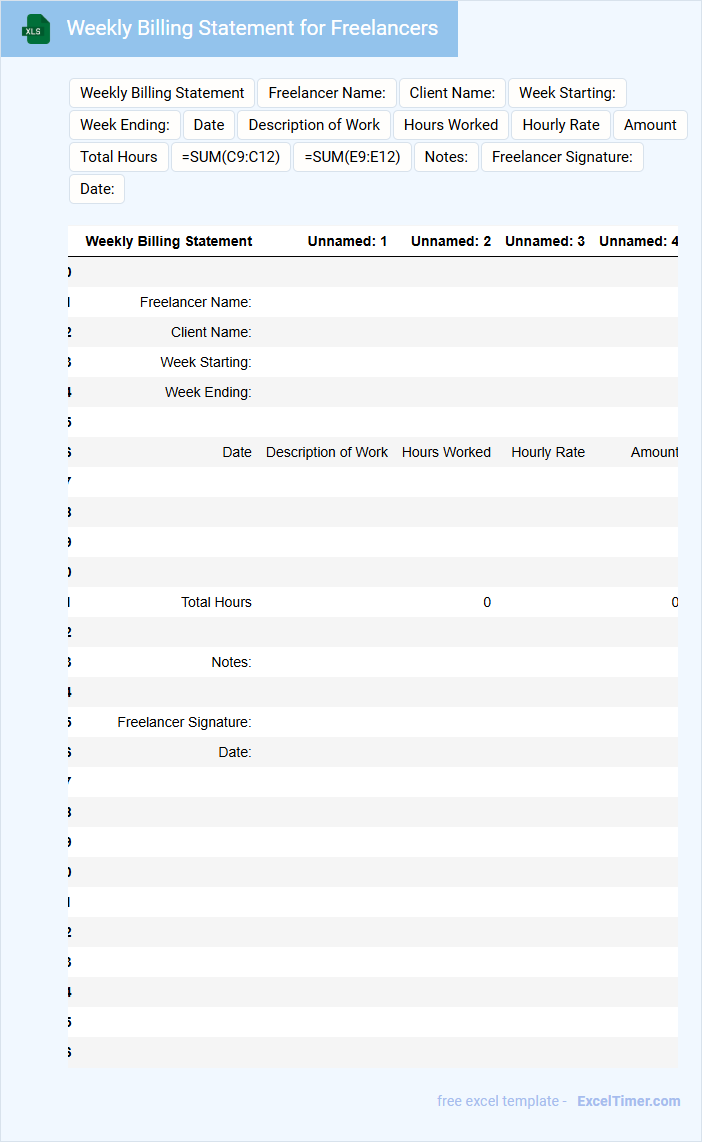Select the 'Description of Work' table cell
The image size is (702, 1142).
point(327,452)
